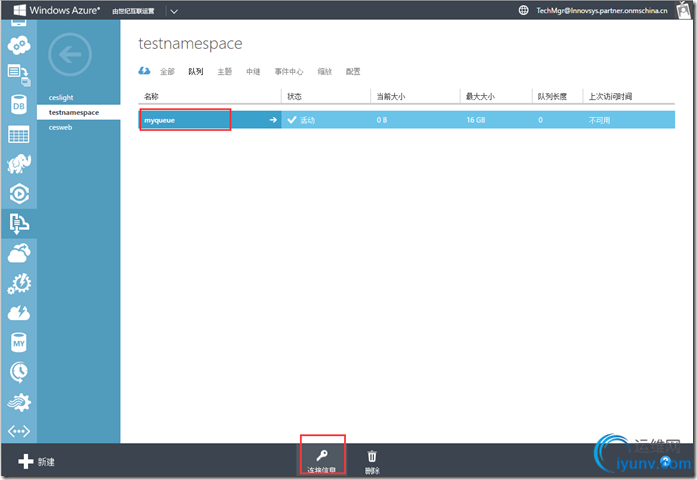Open the cloud icon below Service Bus

[19, 253]
